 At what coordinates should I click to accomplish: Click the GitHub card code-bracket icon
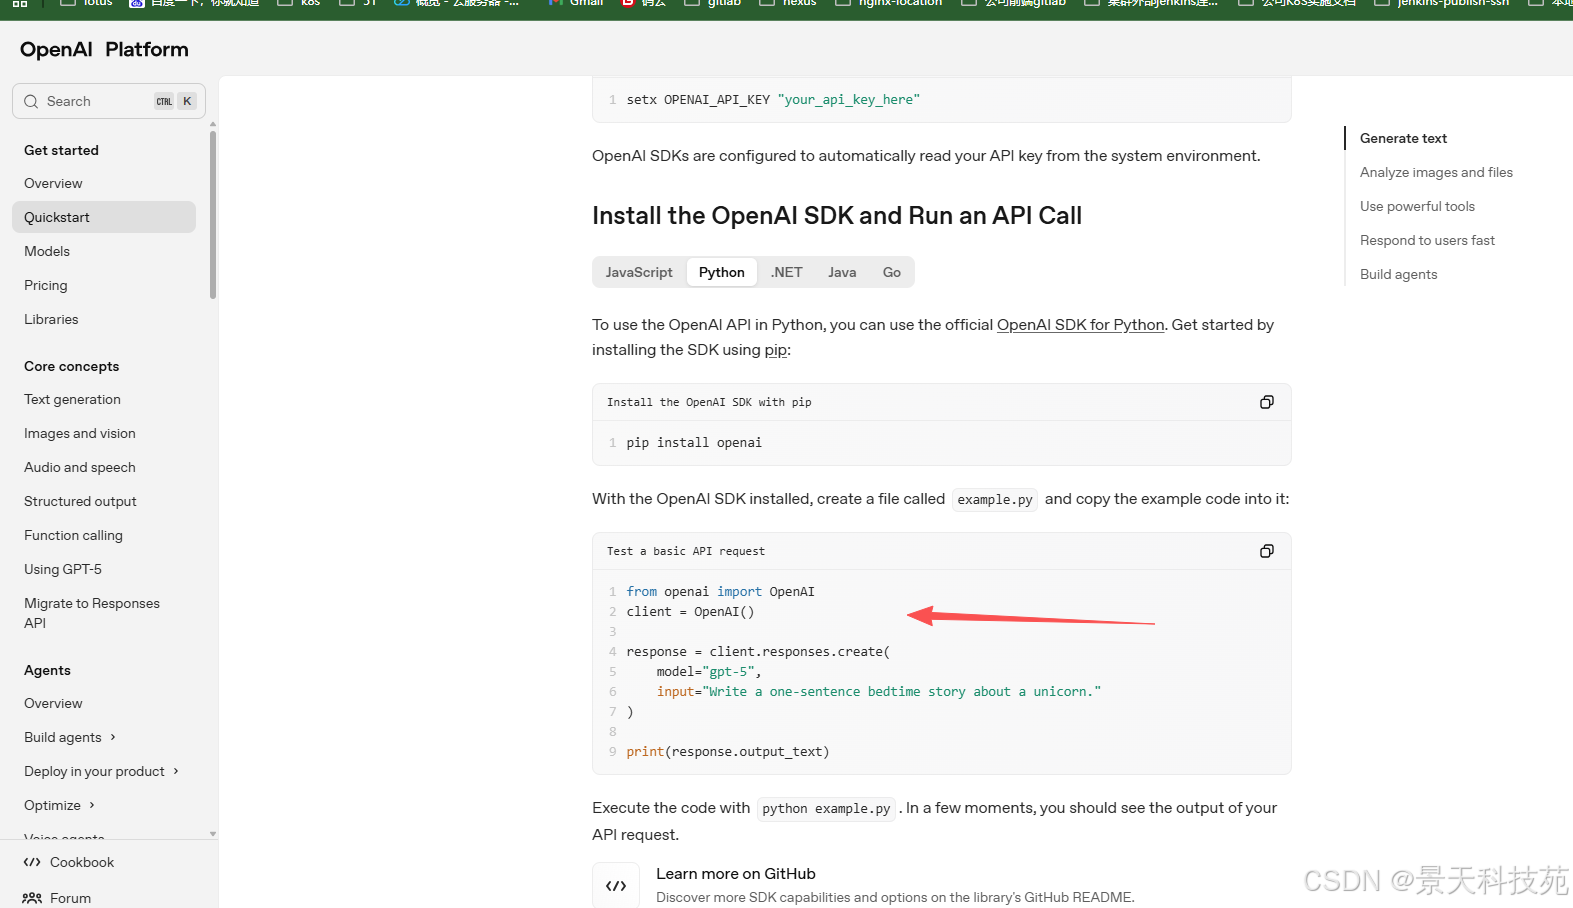[616, 886]
